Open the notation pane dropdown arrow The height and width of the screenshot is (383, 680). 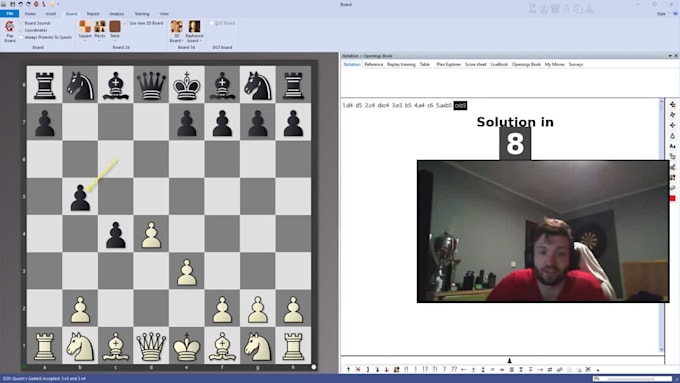[x=670, y=56]
